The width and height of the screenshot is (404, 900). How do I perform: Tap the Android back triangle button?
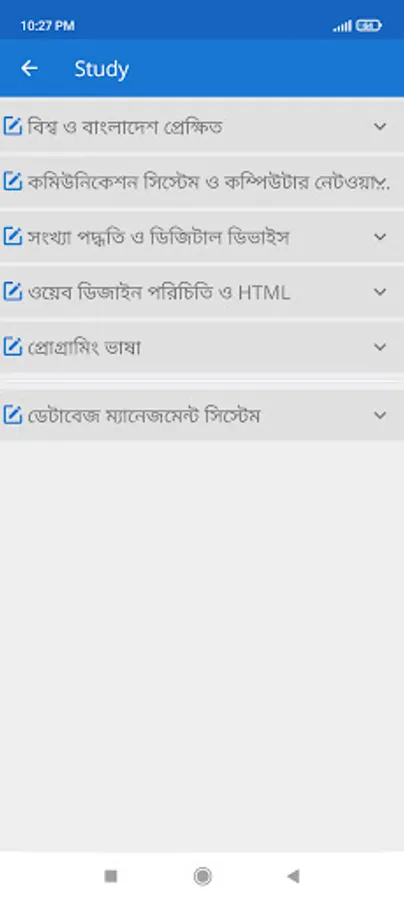[x=293, y=876]
